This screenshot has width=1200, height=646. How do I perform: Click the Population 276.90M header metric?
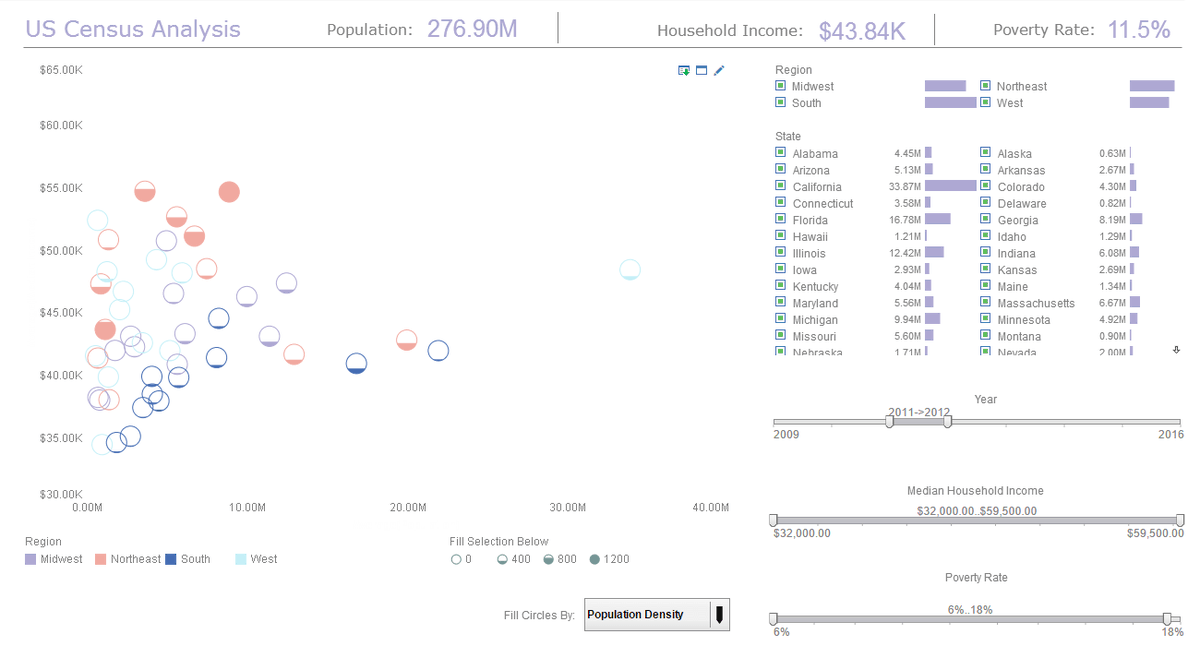coord(472,29)
